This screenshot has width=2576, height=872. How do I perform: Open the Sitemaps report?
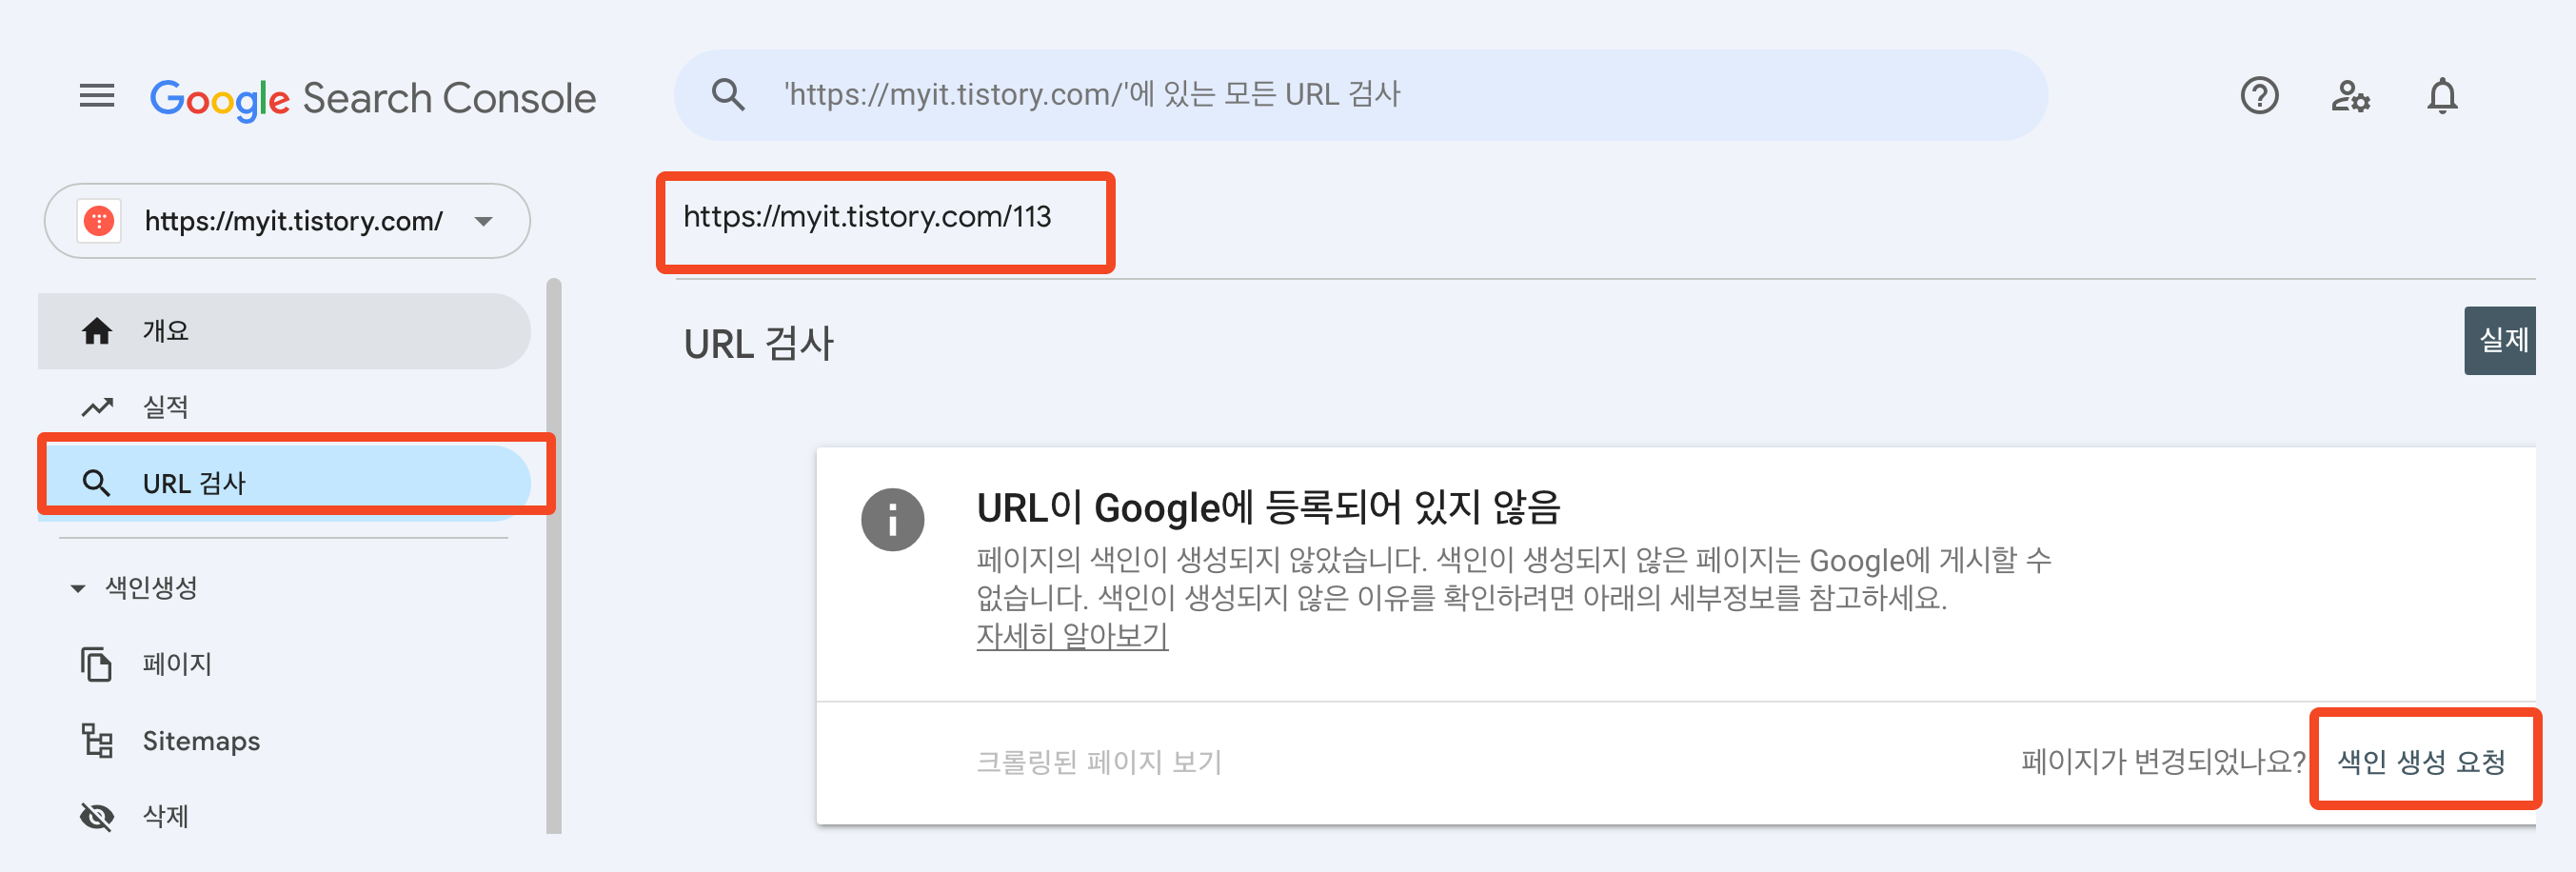[x=284, y=740]
